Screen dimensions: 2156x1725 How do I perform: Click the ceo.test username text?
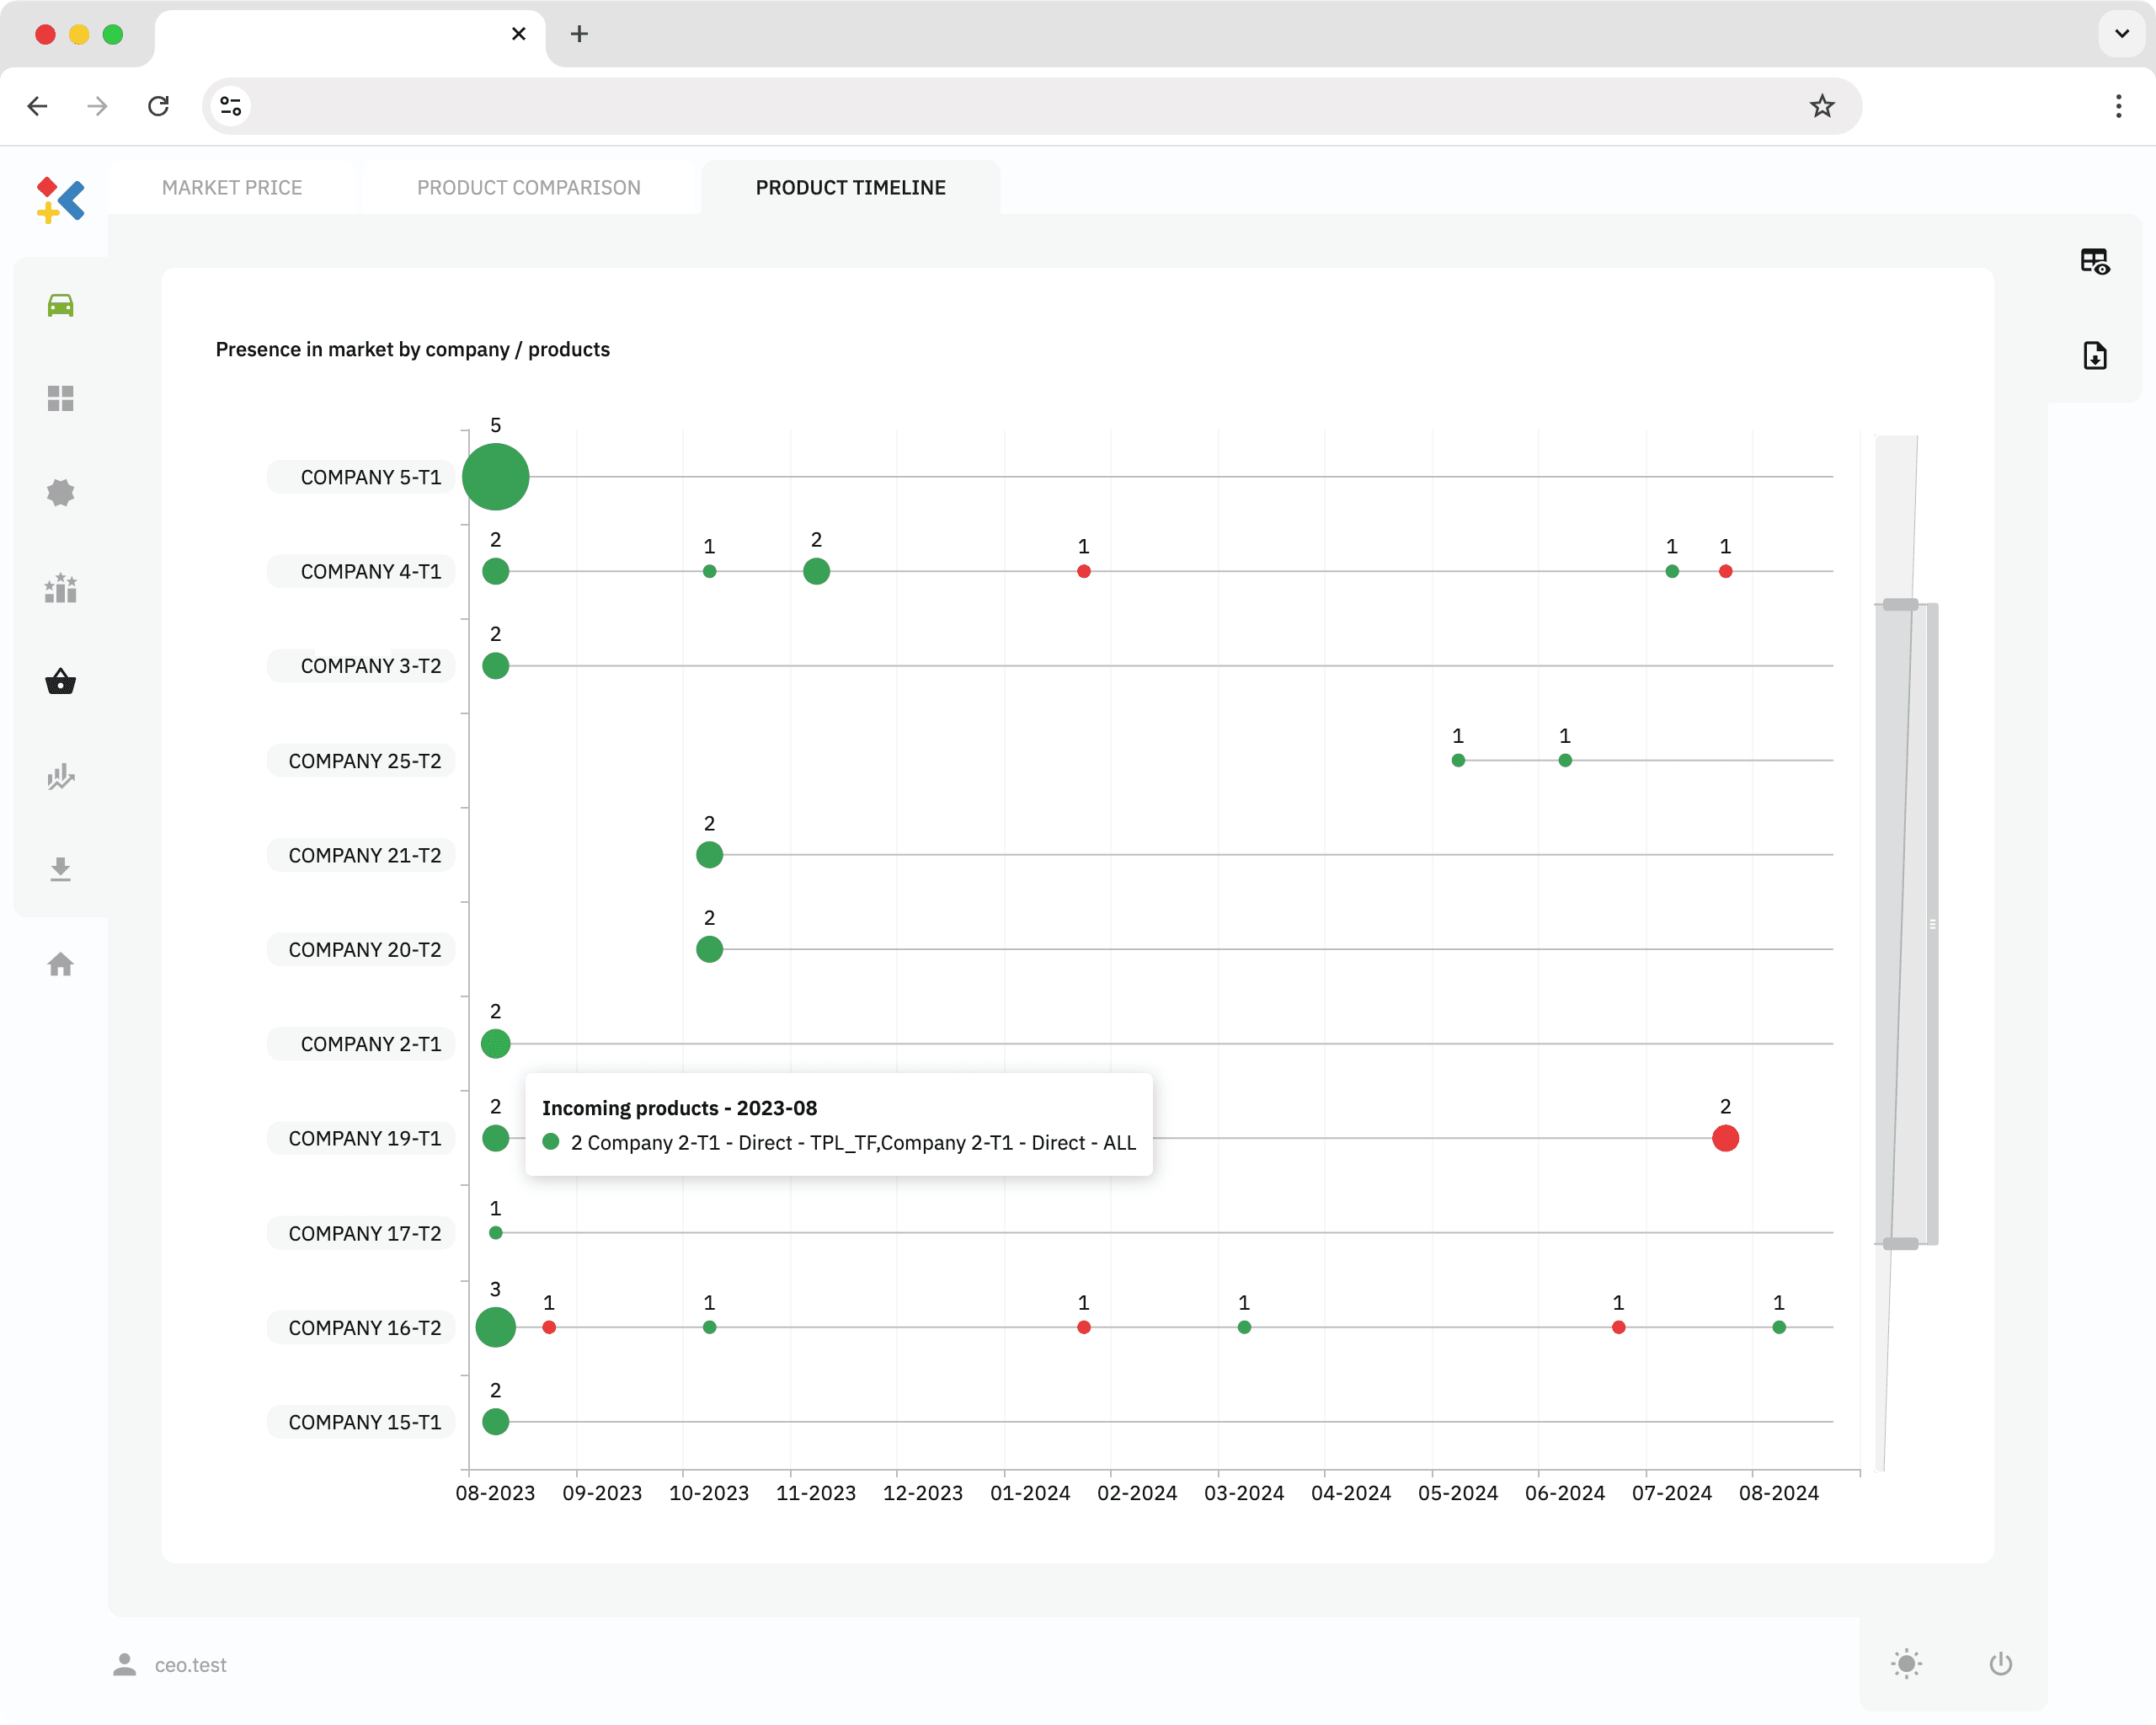pyautogui.click(x=190, y=1664)
